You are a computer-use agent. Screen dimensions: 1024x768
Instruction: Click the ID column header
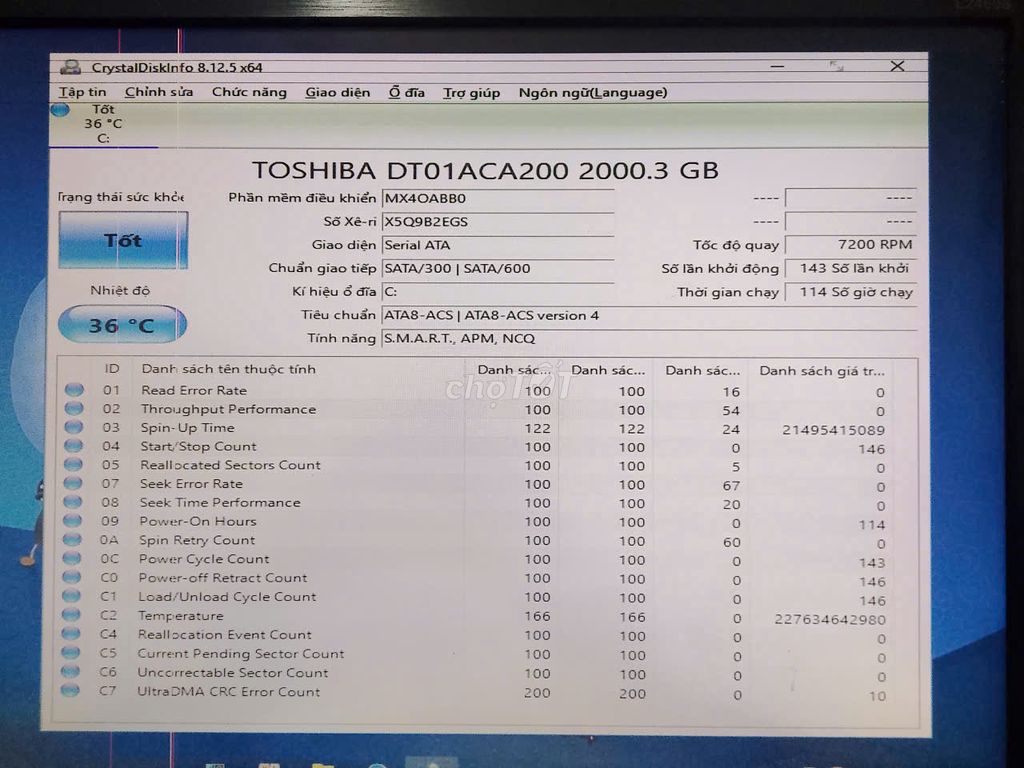112,368
